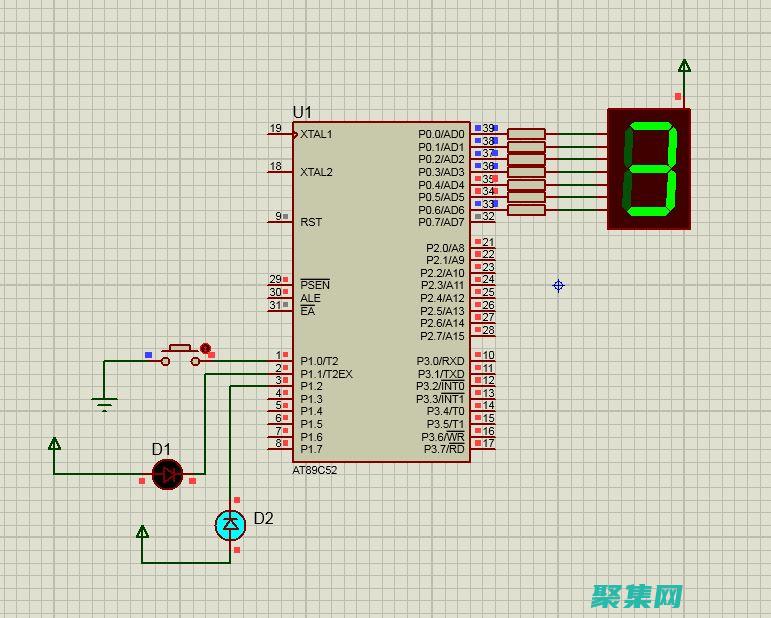Screen dimensions: 771x618
Task: Click the power terminal arrow wired to D2
Action: 142,531
